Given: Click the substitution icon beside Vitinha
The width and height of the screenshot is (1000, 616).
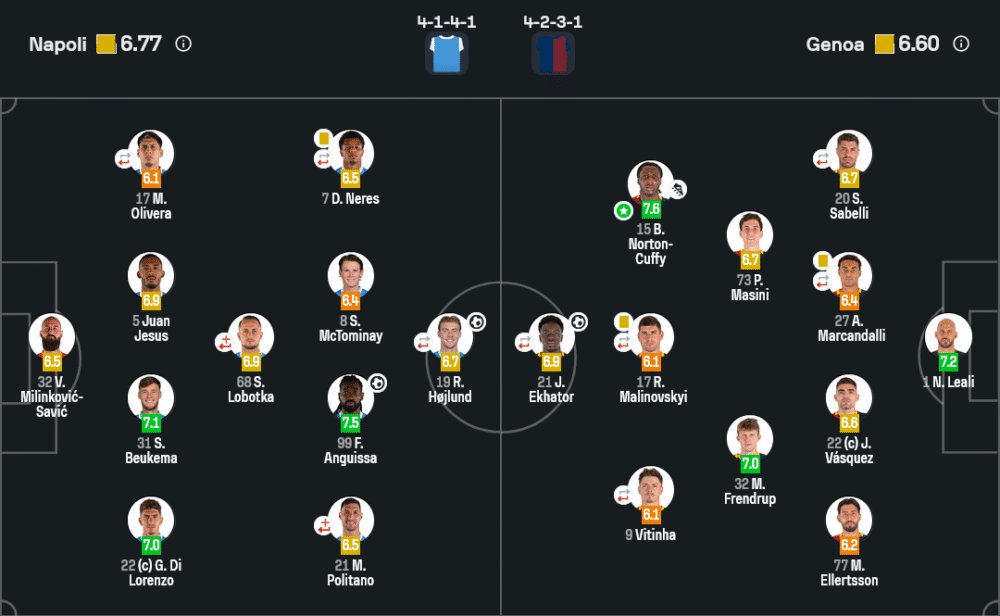Looking at the screenshot, I should click(623, 495).
